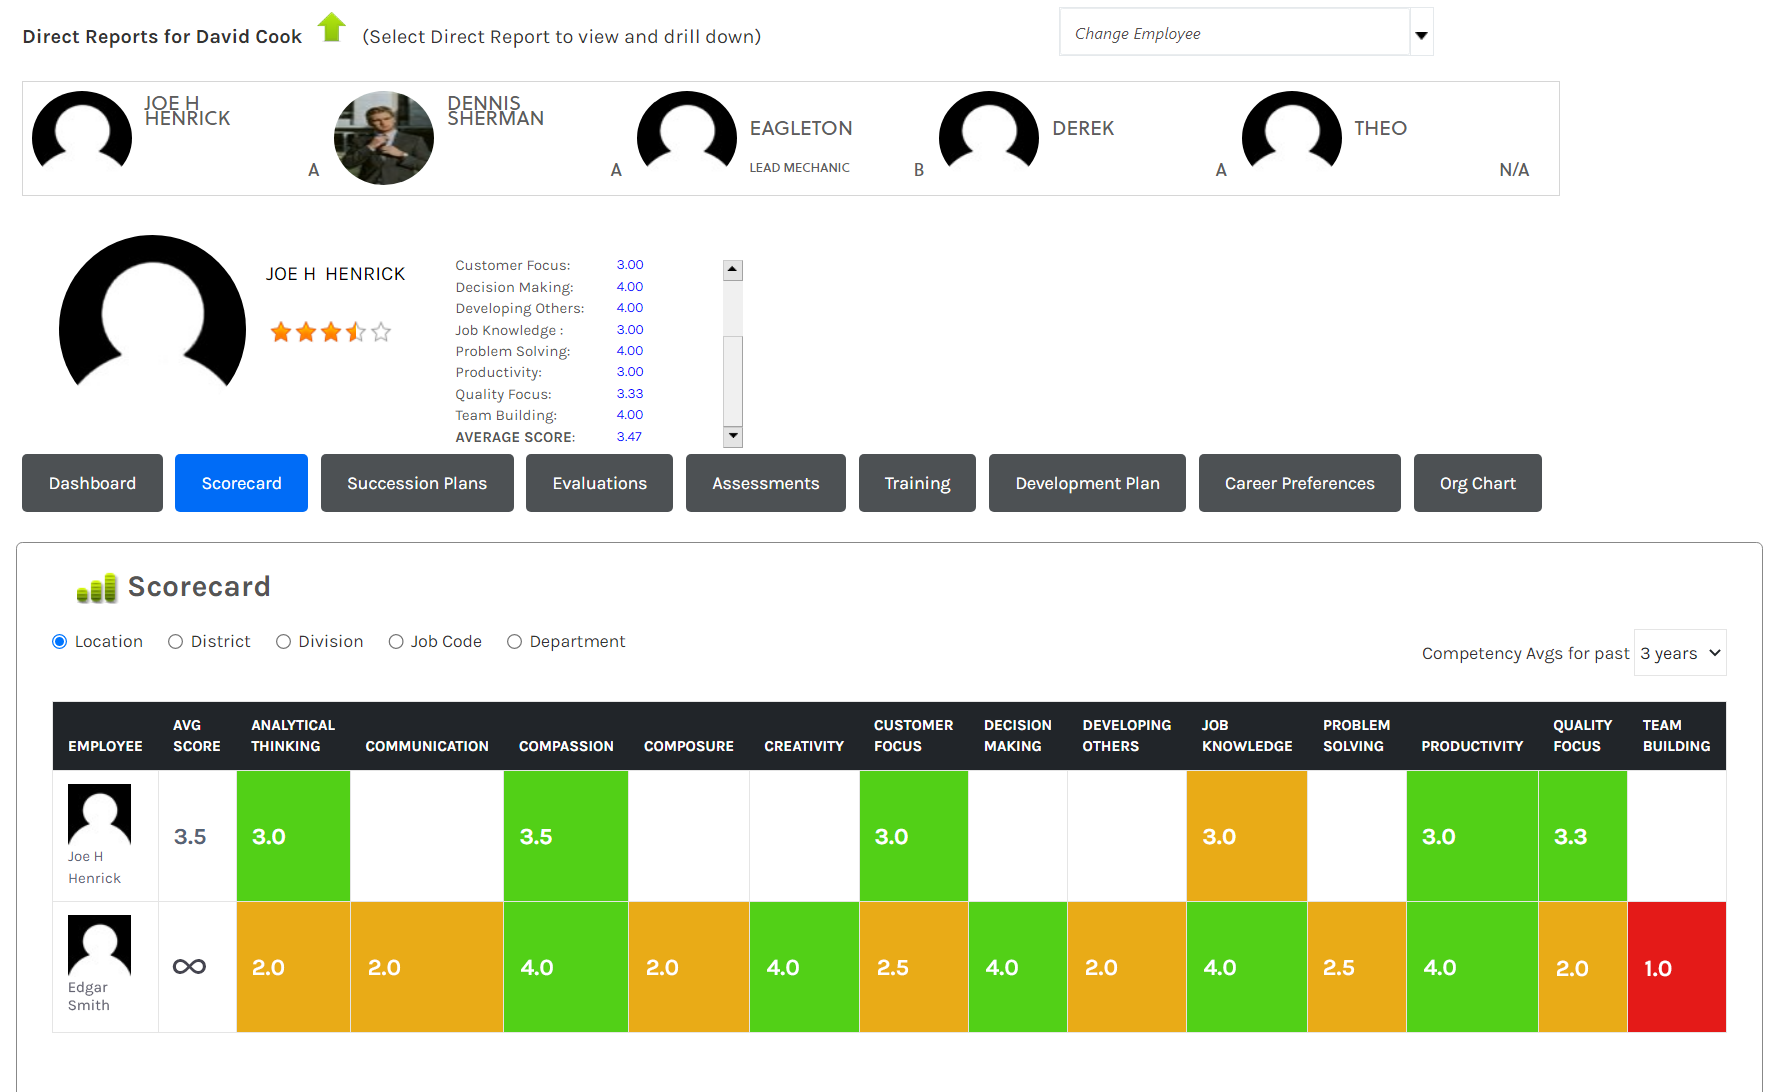1778x1092 pixels.
Task: Click Eagleton's avatar icon
Action: coord(687,133)
